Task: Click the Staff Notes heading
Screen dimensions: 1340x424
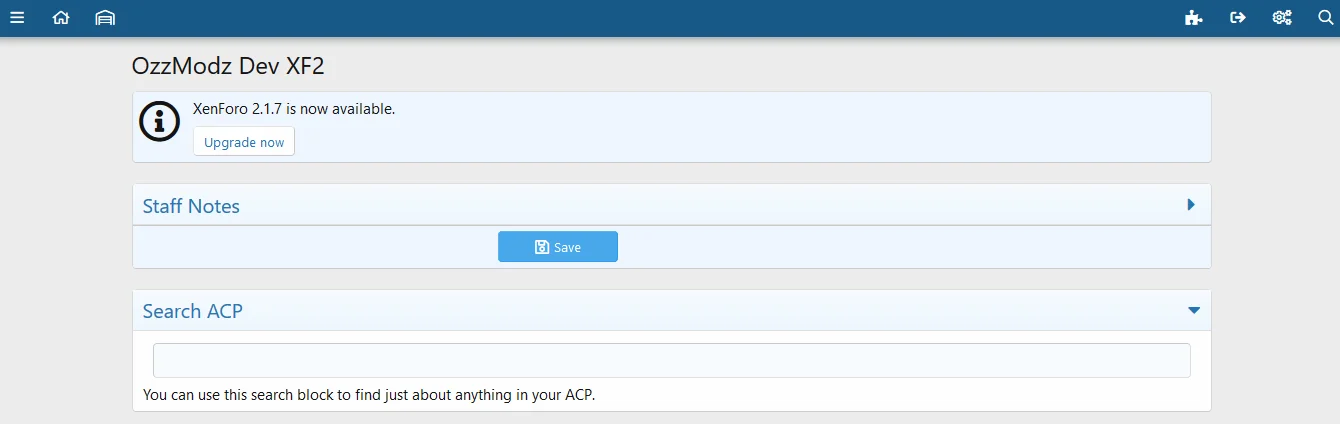Action: click(191, 206)
